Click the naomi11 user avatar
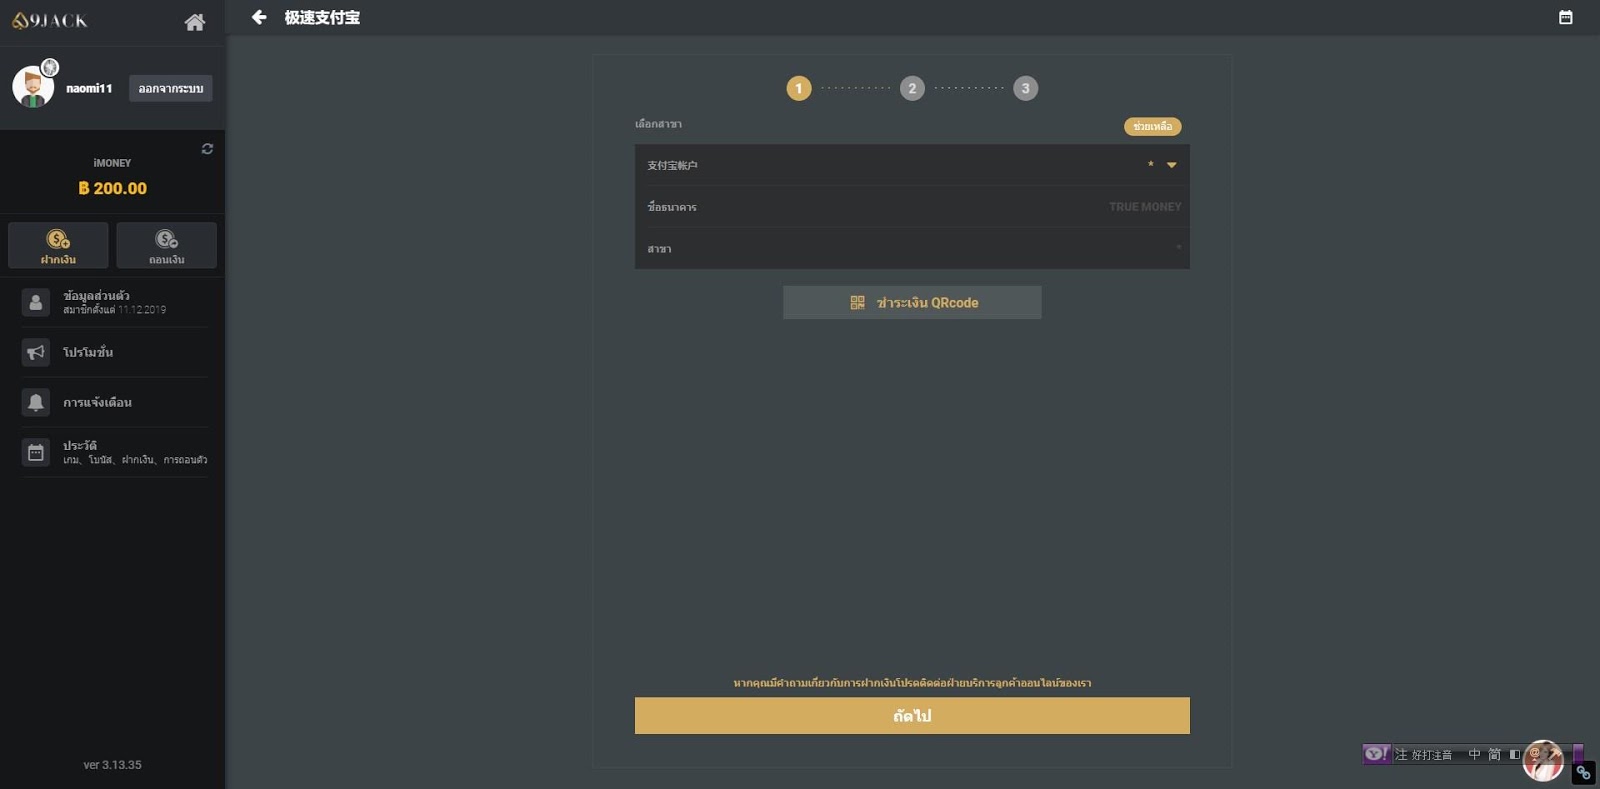 click(33, 86)
